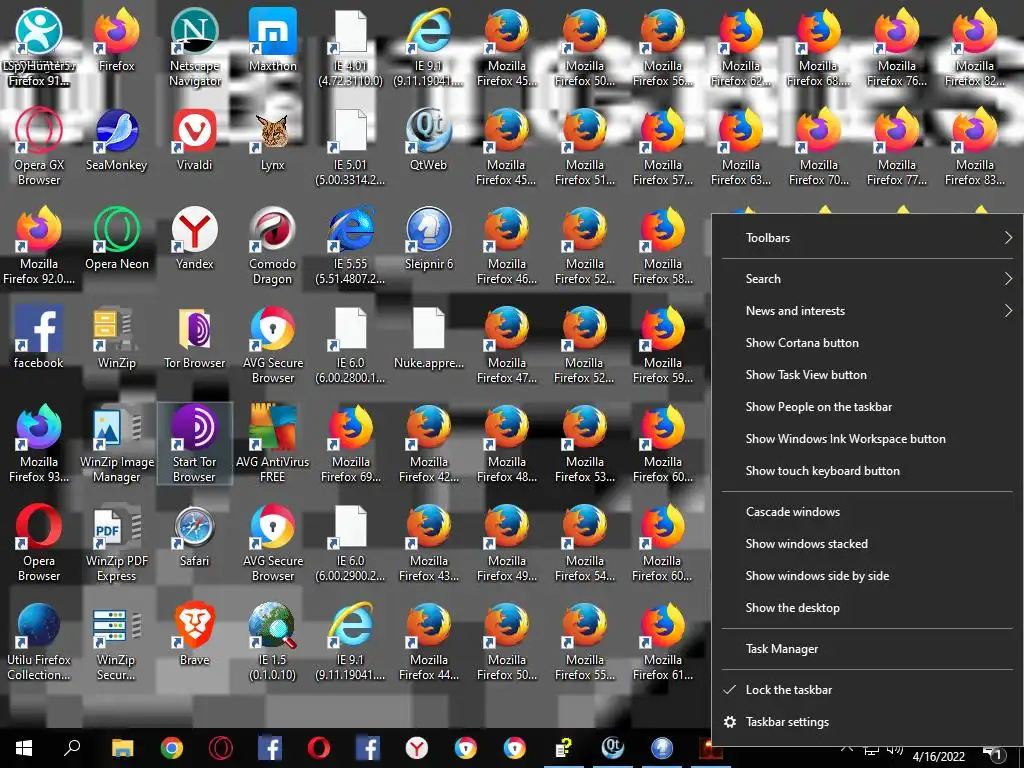The image size is (1024, 768).
Task: Open the Mozilla Firefox 69 shortcut
Action: click(351, 444)
